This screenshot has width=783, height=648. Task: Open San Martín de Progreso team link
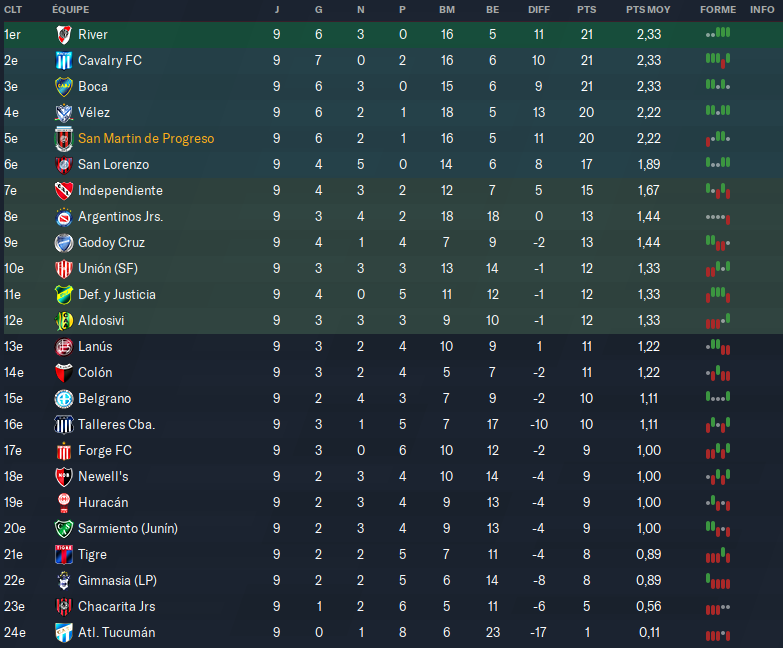[146, 139]
